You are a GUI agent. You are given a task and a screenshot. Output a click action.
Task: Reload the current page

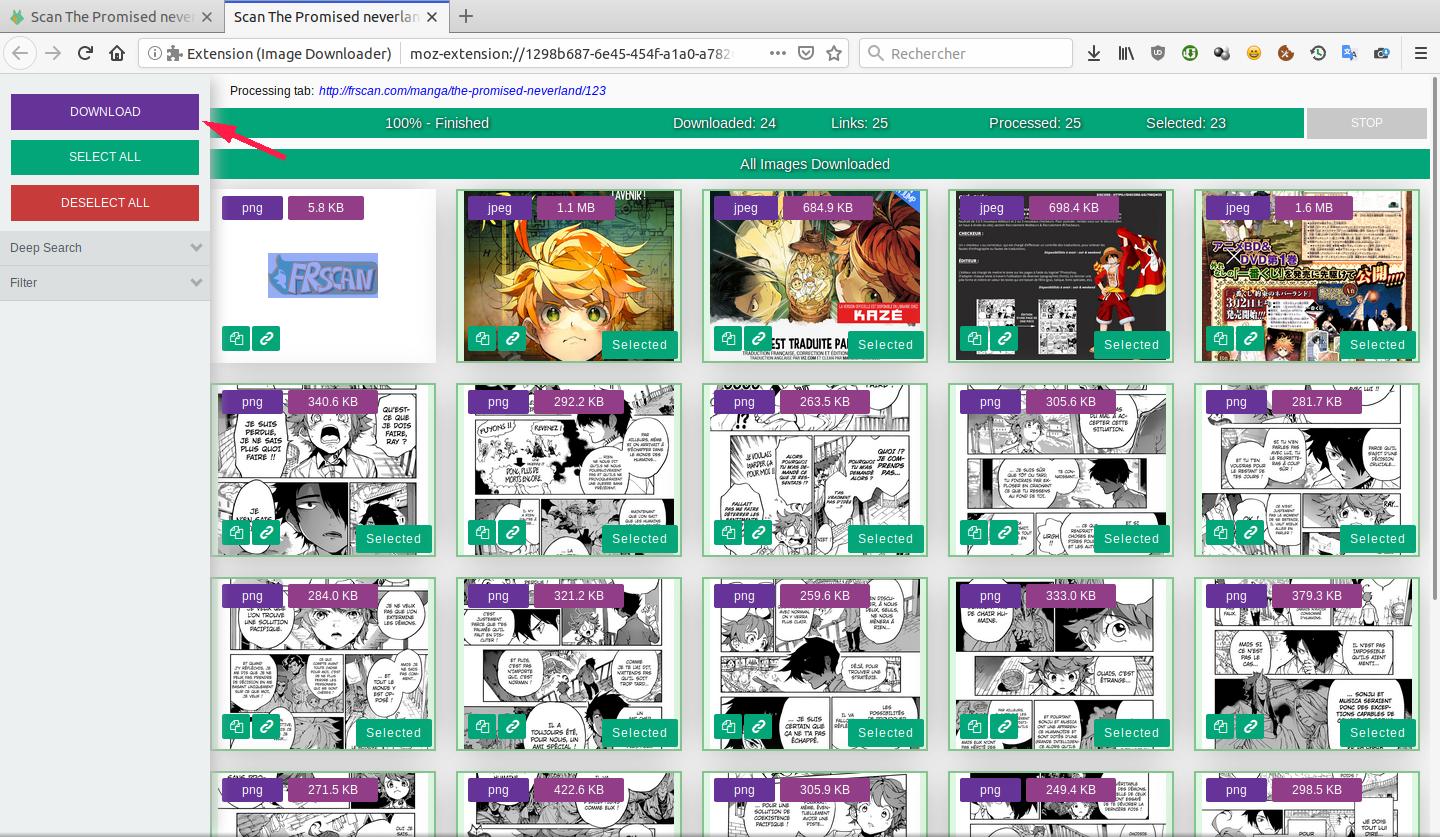point(86,53)
